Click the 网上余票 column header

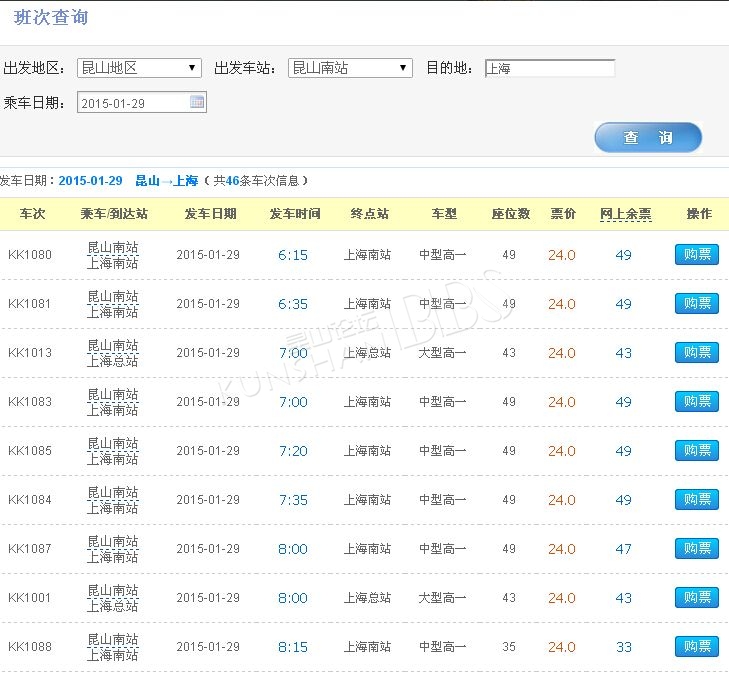625,214
